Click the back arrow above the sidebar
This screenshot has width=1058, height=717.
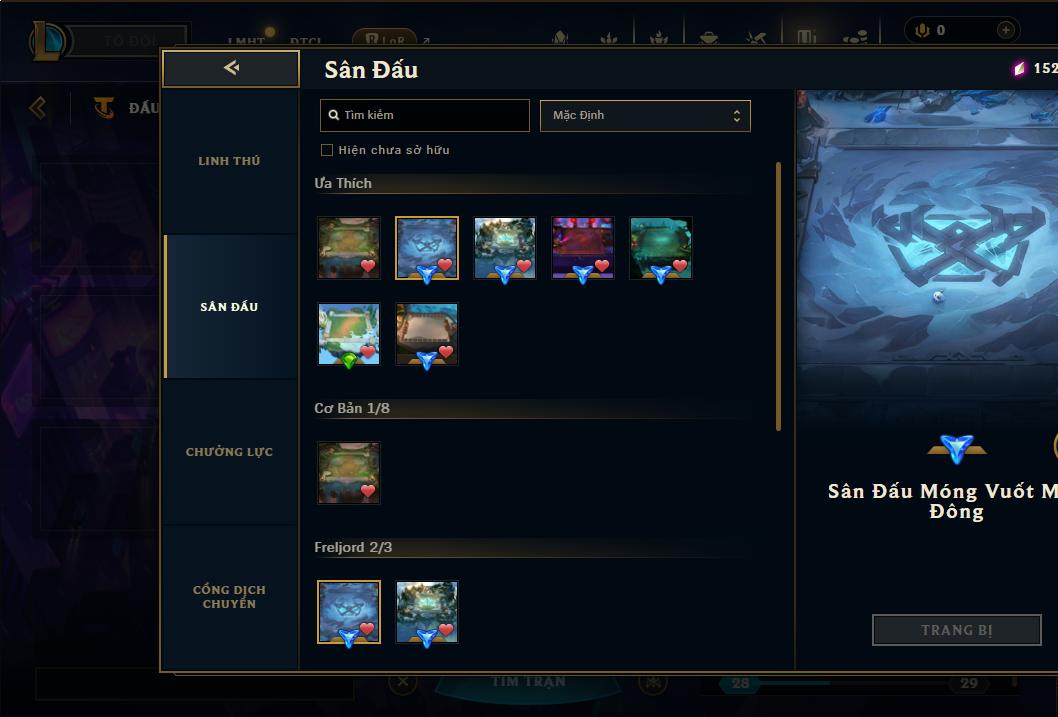point(231,67)
